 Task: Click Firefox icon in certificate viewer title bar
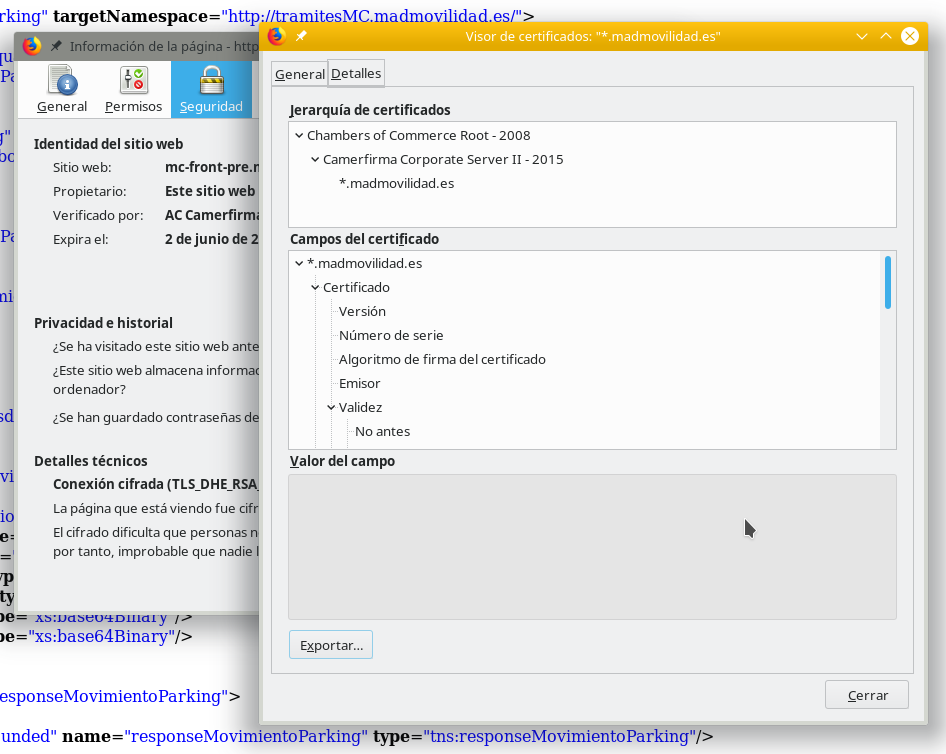pos(277,36)
